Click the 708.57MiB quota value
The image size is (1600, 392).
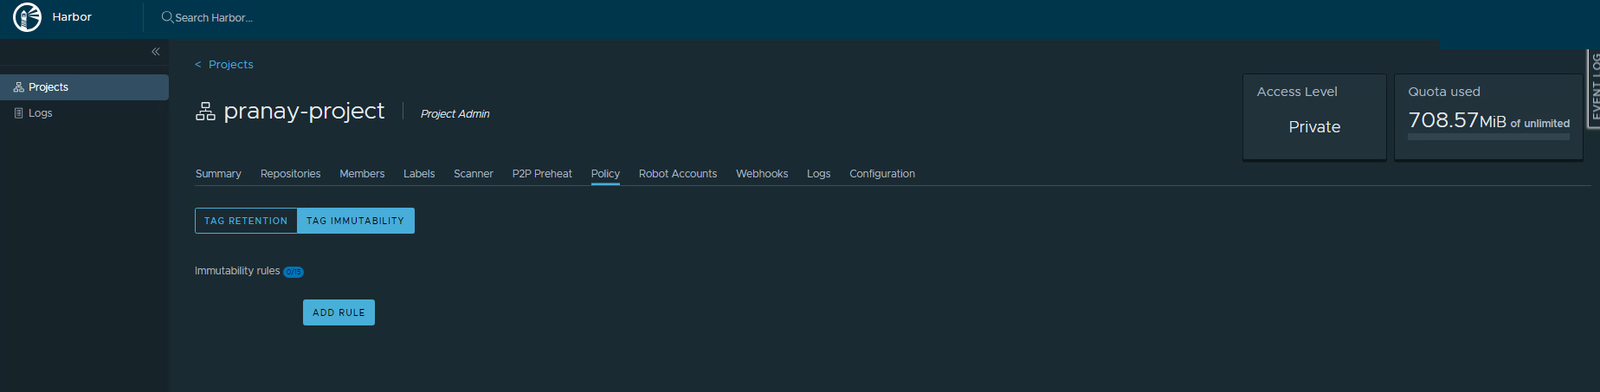point(1457,120)
